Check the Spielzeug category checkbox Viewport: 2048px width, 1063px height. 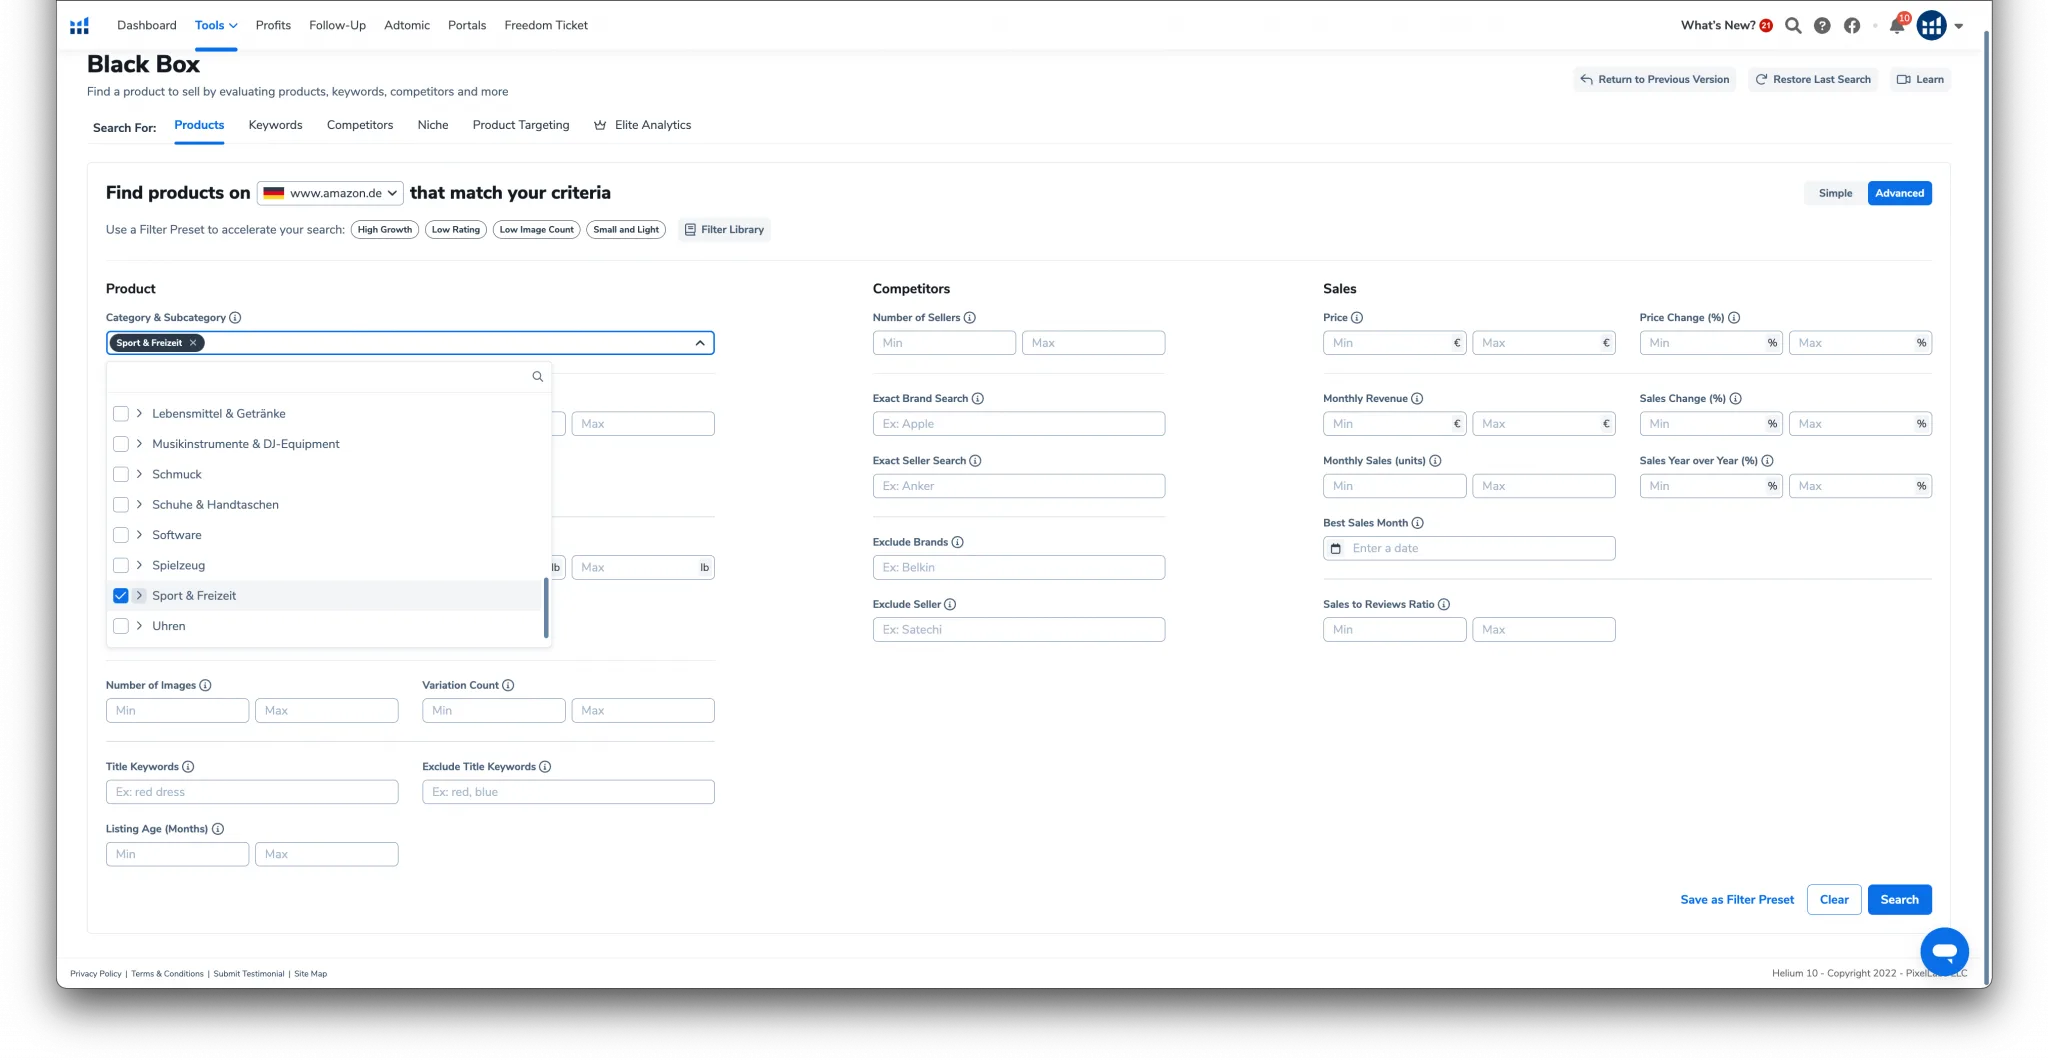[x=121, y=566]
